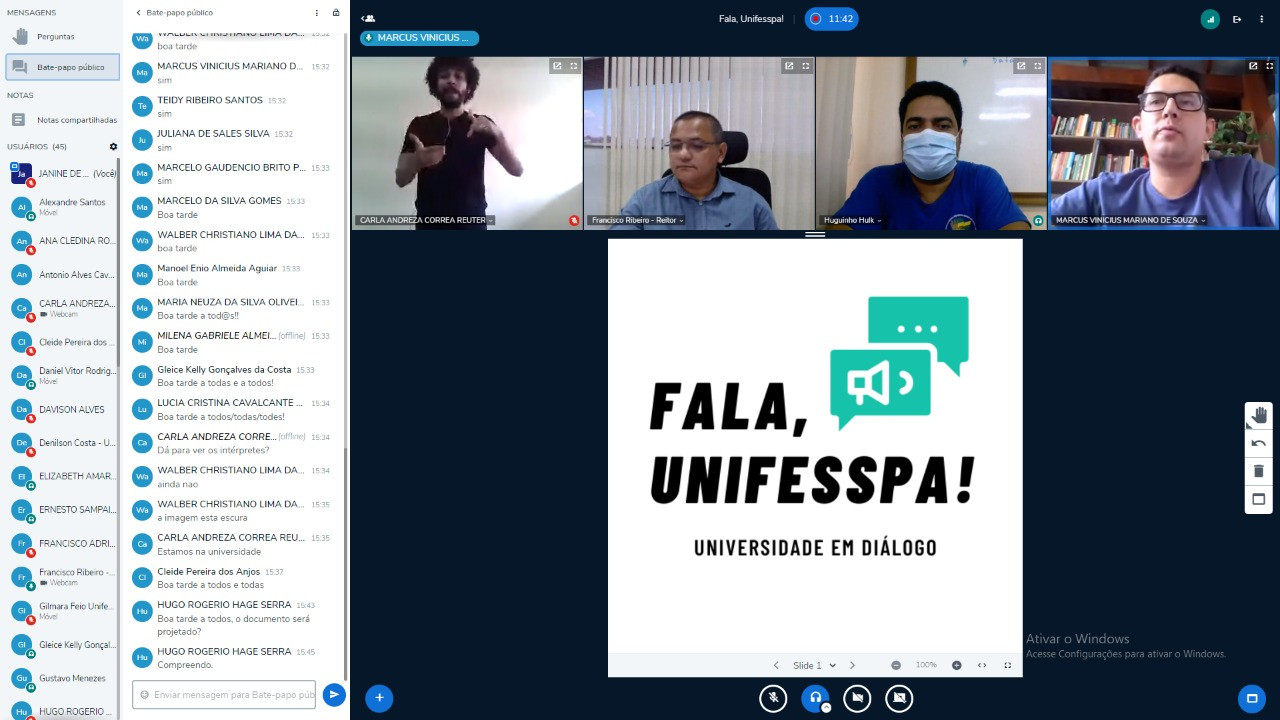Select user Daniel Vitor Rodrigues
The image size is (1280, 720).
62,375
